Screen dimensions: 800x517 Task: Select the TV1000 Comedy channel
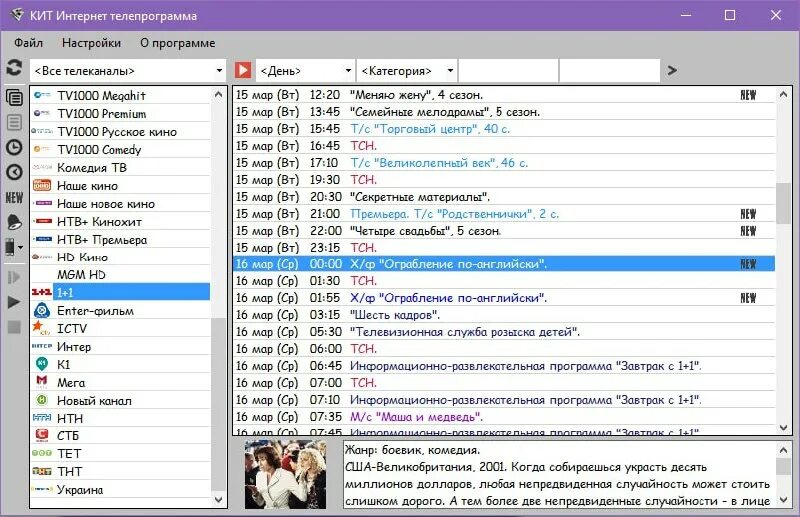(120, 150)
